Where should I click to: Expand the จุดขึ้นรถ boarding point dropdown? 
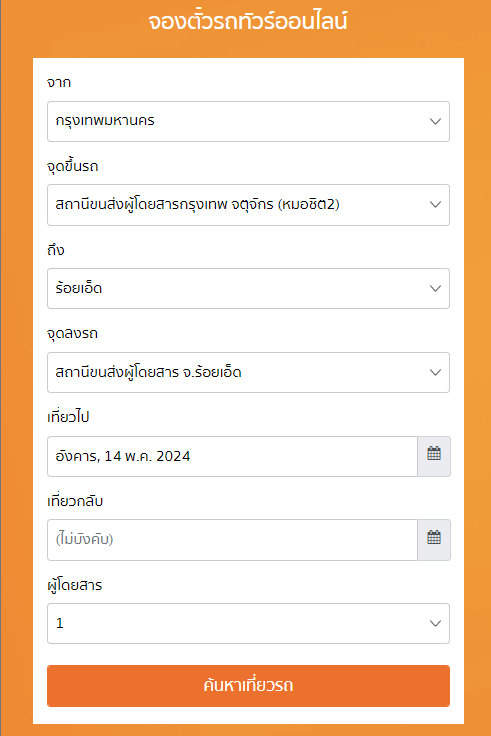coord(248,205)
